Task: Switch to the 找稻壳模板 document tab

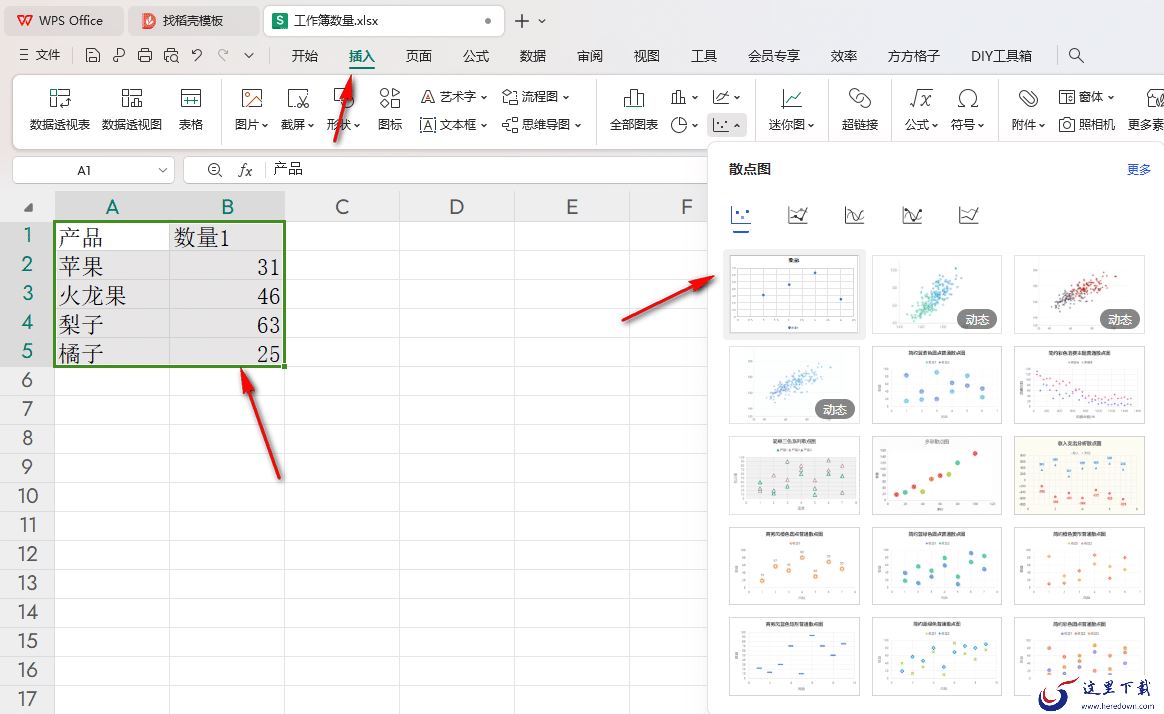Action: [x=192, y=21]
